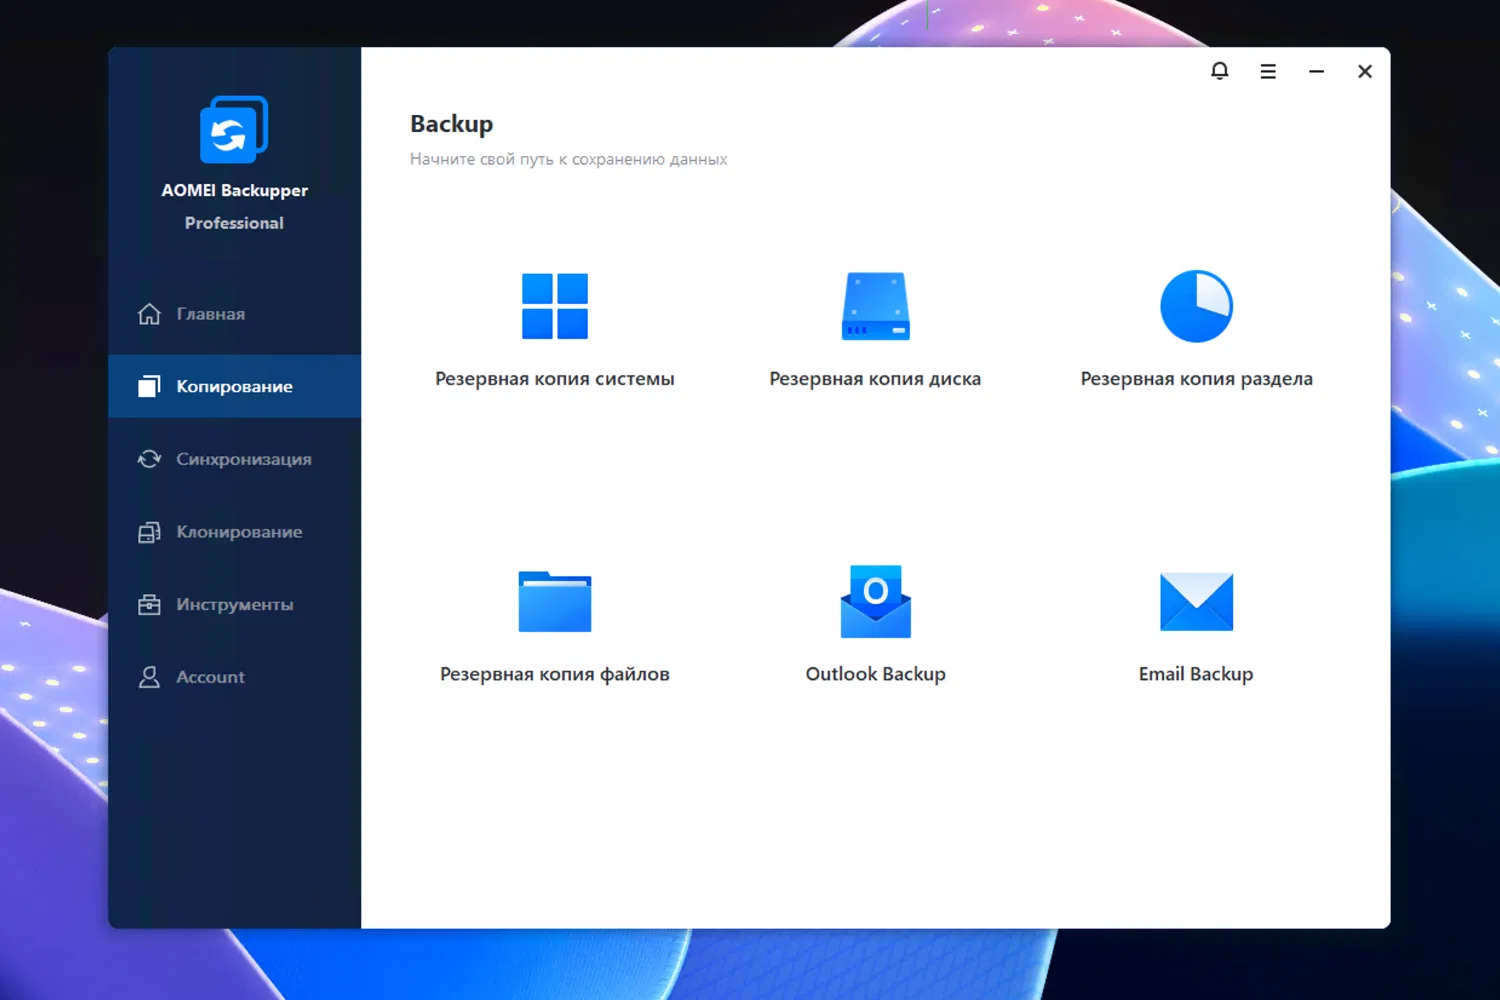The width and height of the screenshot is (1500, 1000).
Task: Switch to the Копирование sidebar section
Action: pyautogui.click(x=235, y=386)
